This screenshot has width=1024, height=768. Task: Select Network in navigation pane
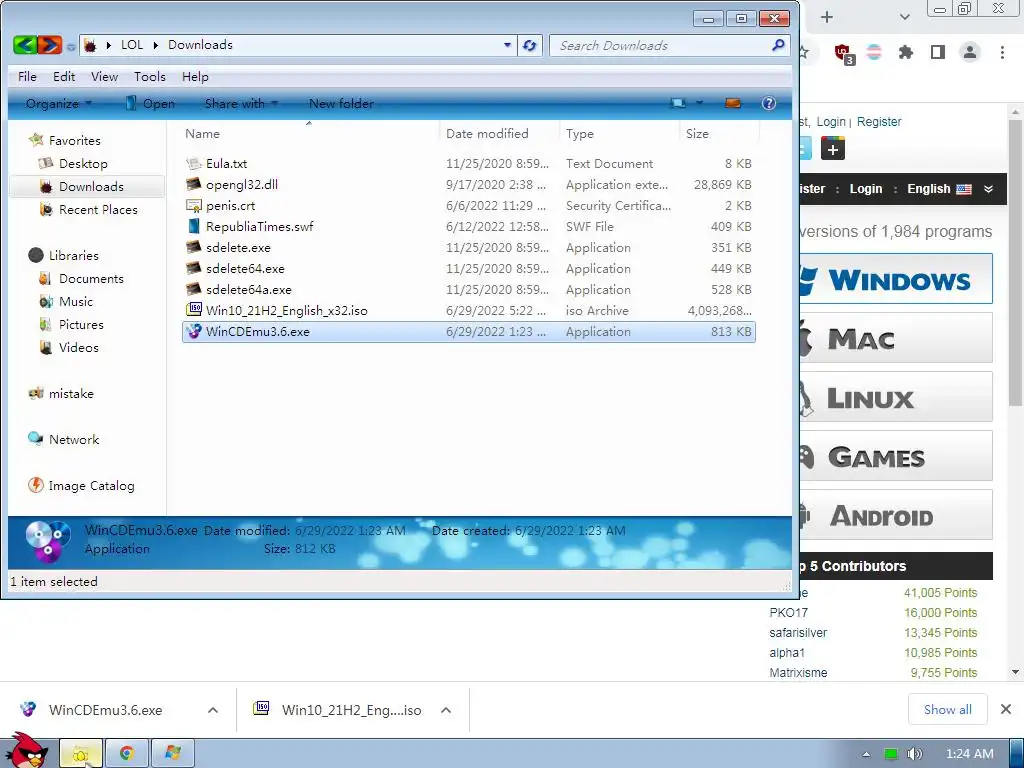pyautogui.click(x=74, y=440)
